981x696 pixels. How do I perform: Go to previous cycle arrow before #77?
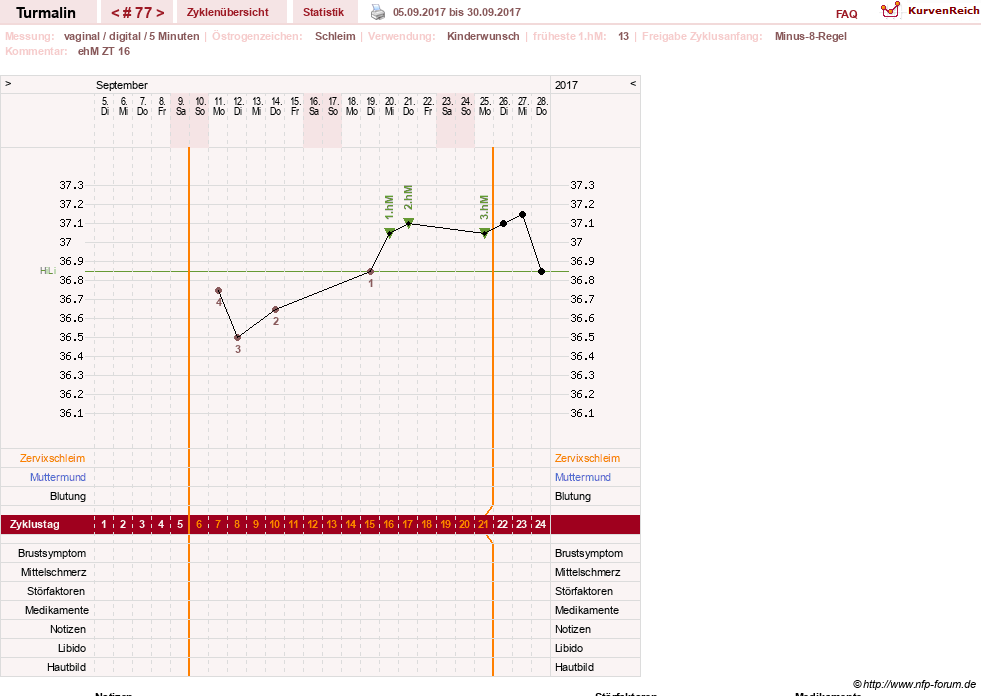point(115,13)
